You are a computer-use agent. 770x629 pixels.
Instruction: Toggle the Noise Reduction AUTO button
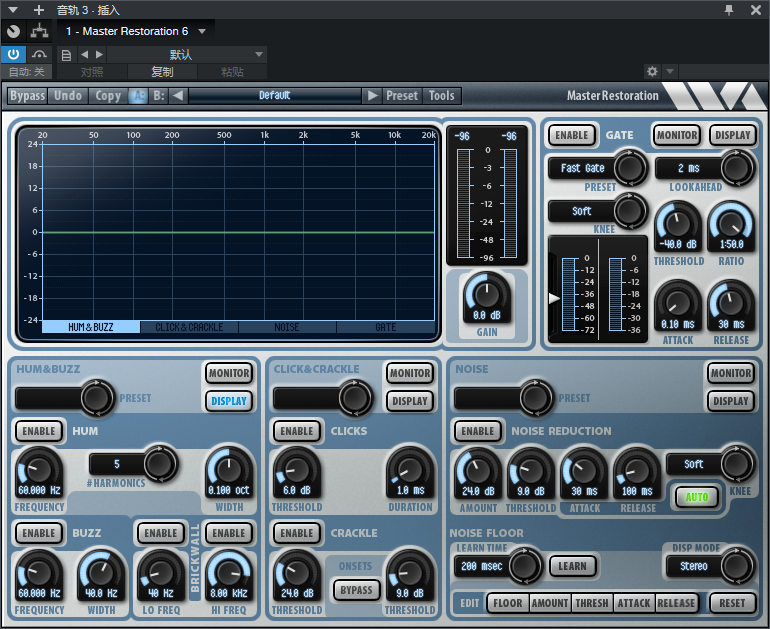[x=696, y=497]
